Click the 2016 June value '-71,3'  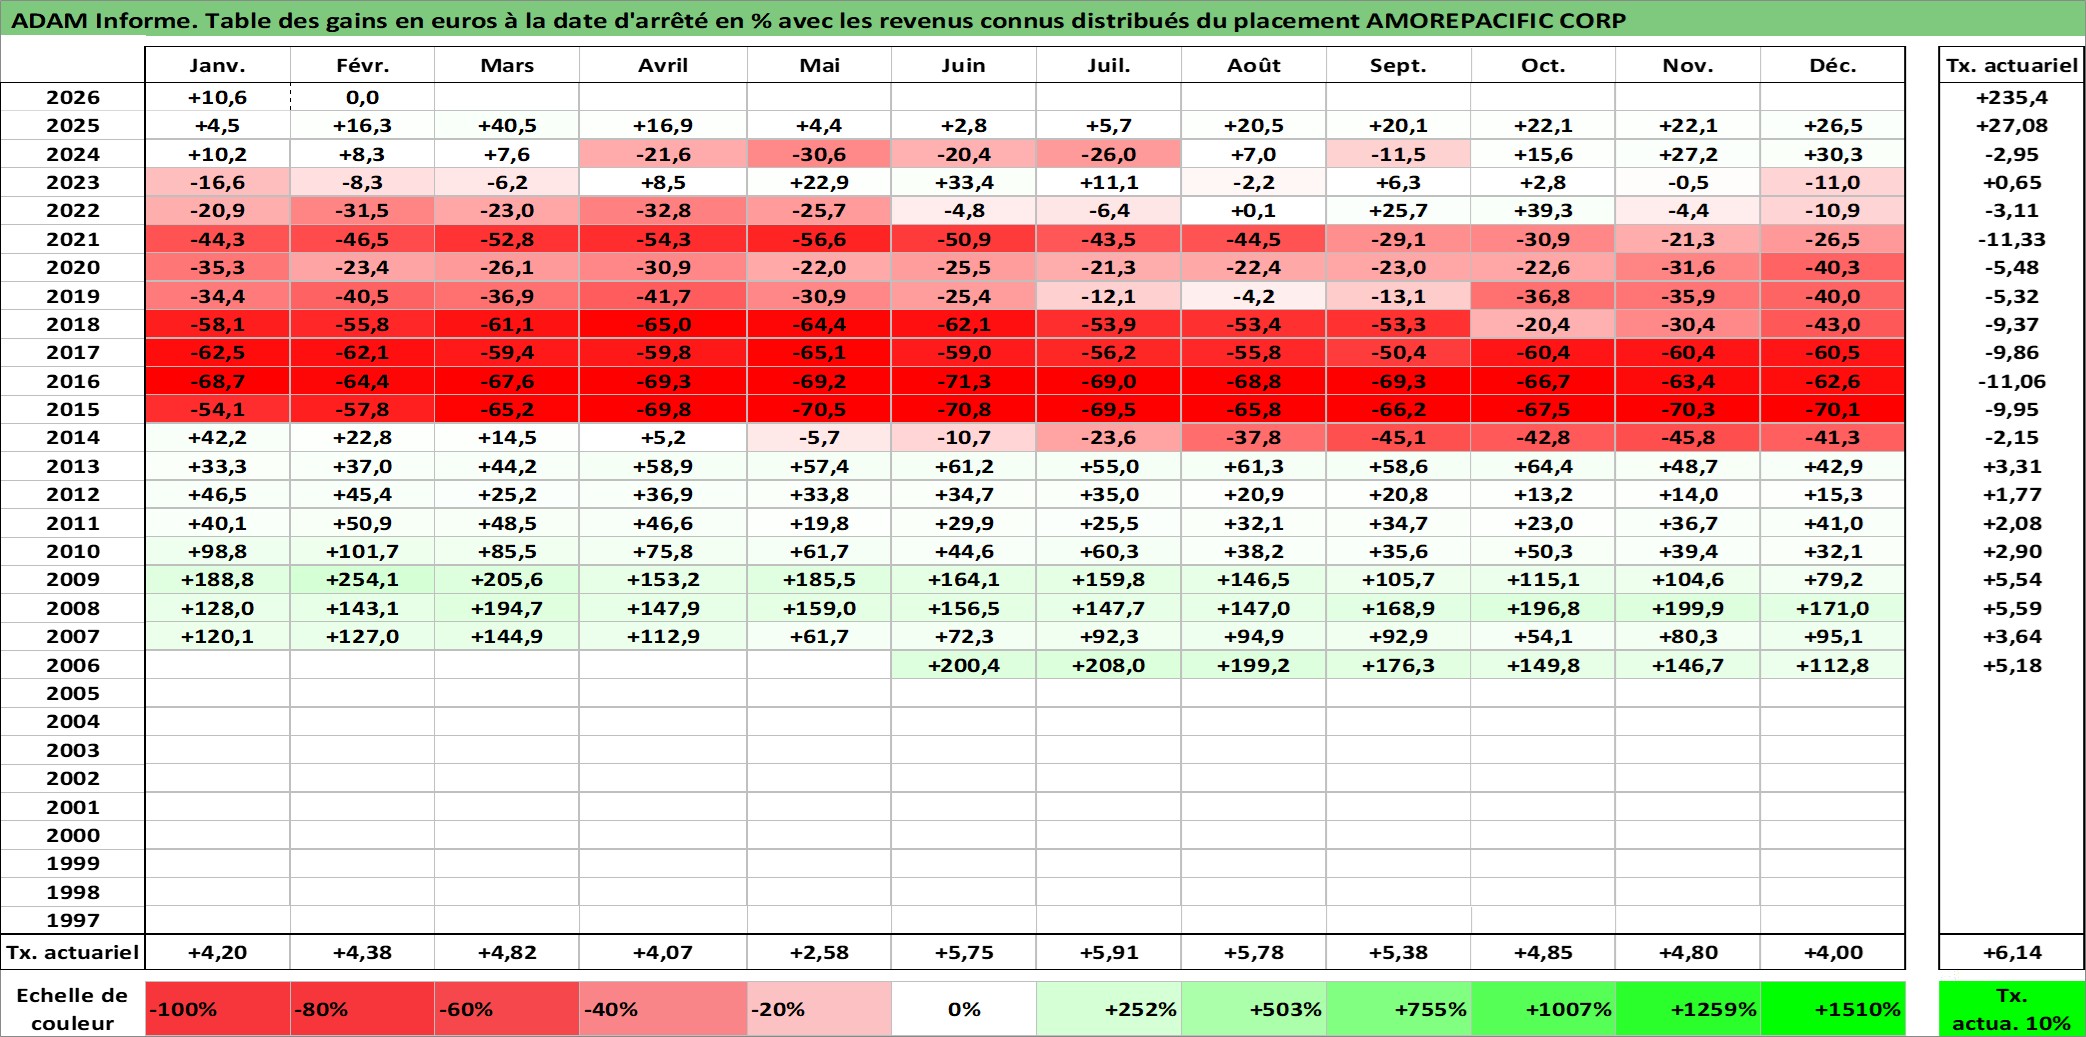tap(964, 381)
